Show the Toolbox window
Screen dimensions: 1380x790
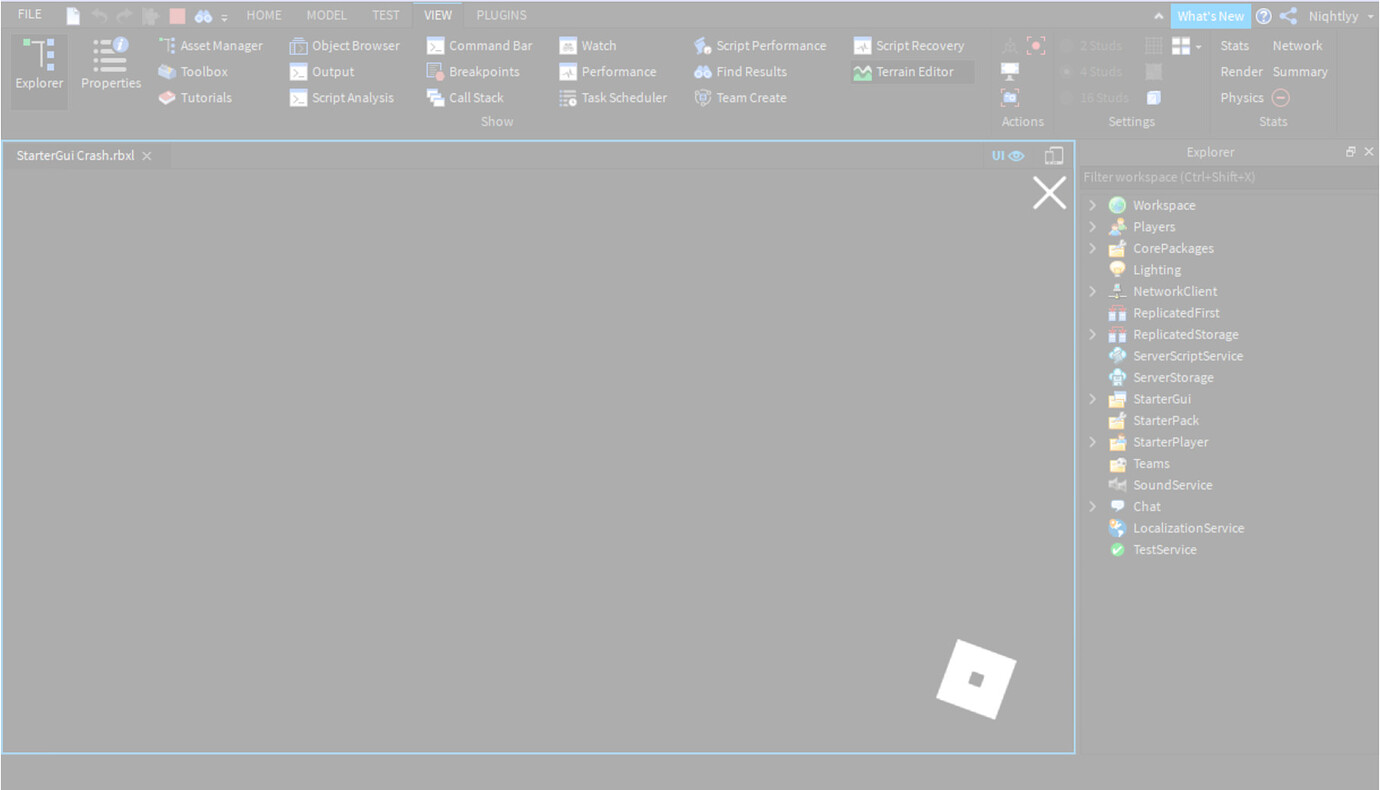pyautogui.click(x=193, y=72)
